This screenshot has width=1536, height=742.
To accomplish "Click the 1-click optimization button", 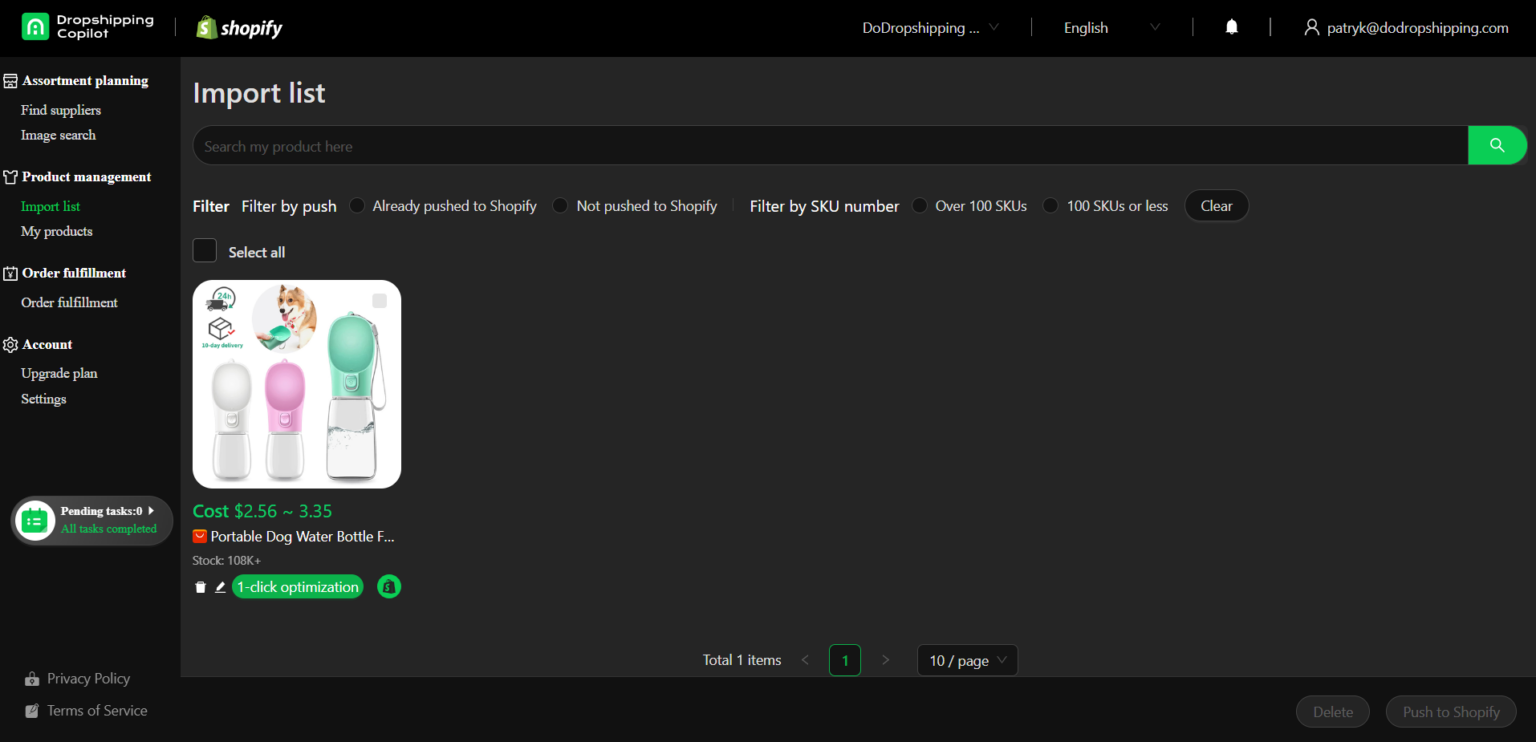I will (297, 586).
